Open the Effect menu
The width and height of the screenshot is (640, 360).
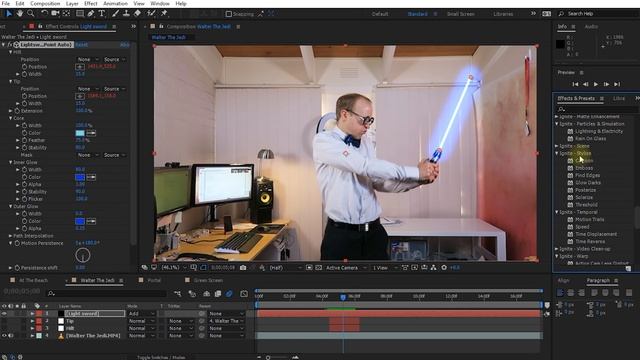point(91,4)
